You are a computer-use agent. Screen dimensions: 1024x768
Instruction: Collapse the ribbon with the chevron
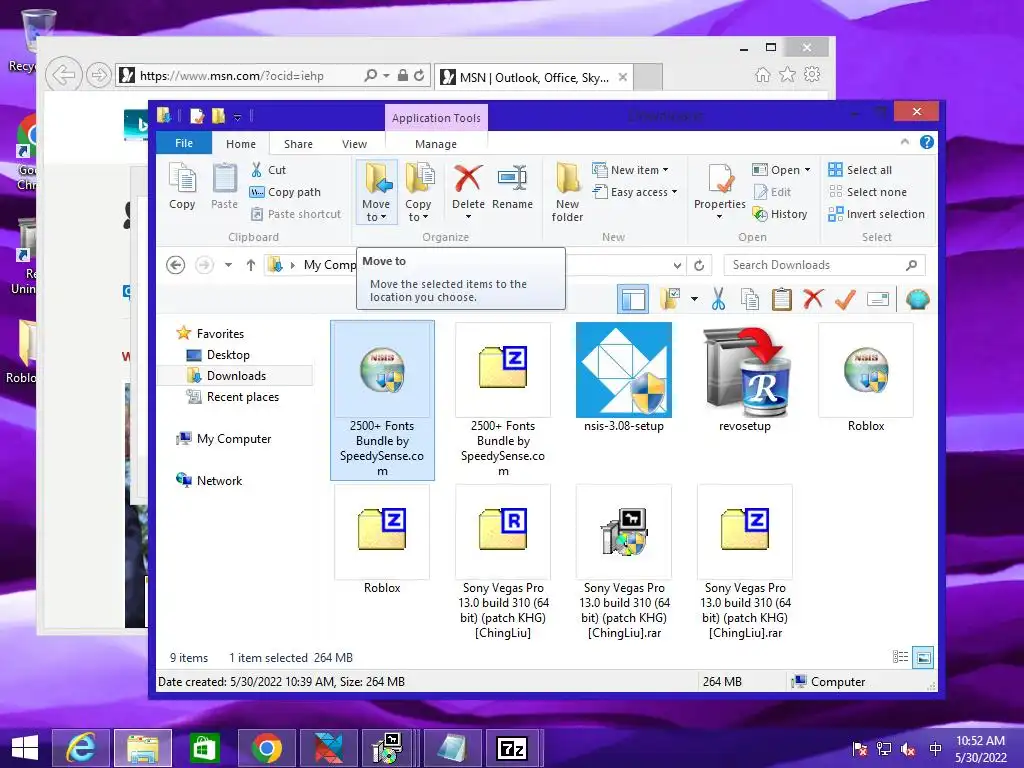tap(904, 142)
